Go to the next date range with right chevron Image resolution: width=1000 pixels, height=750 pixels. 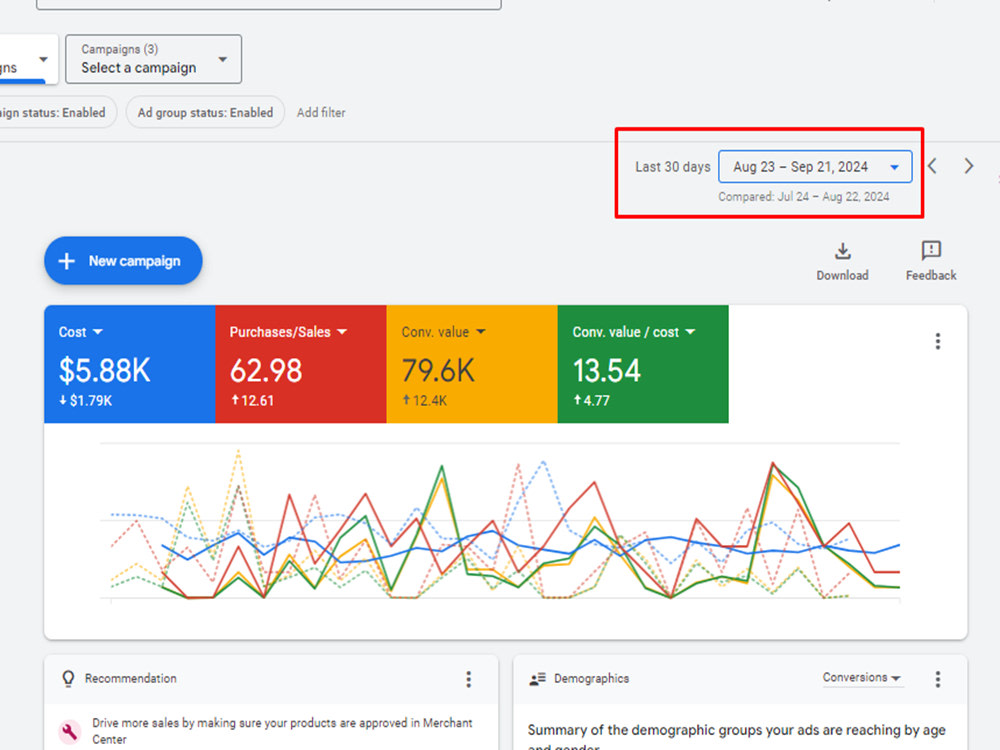click(968, 166)
